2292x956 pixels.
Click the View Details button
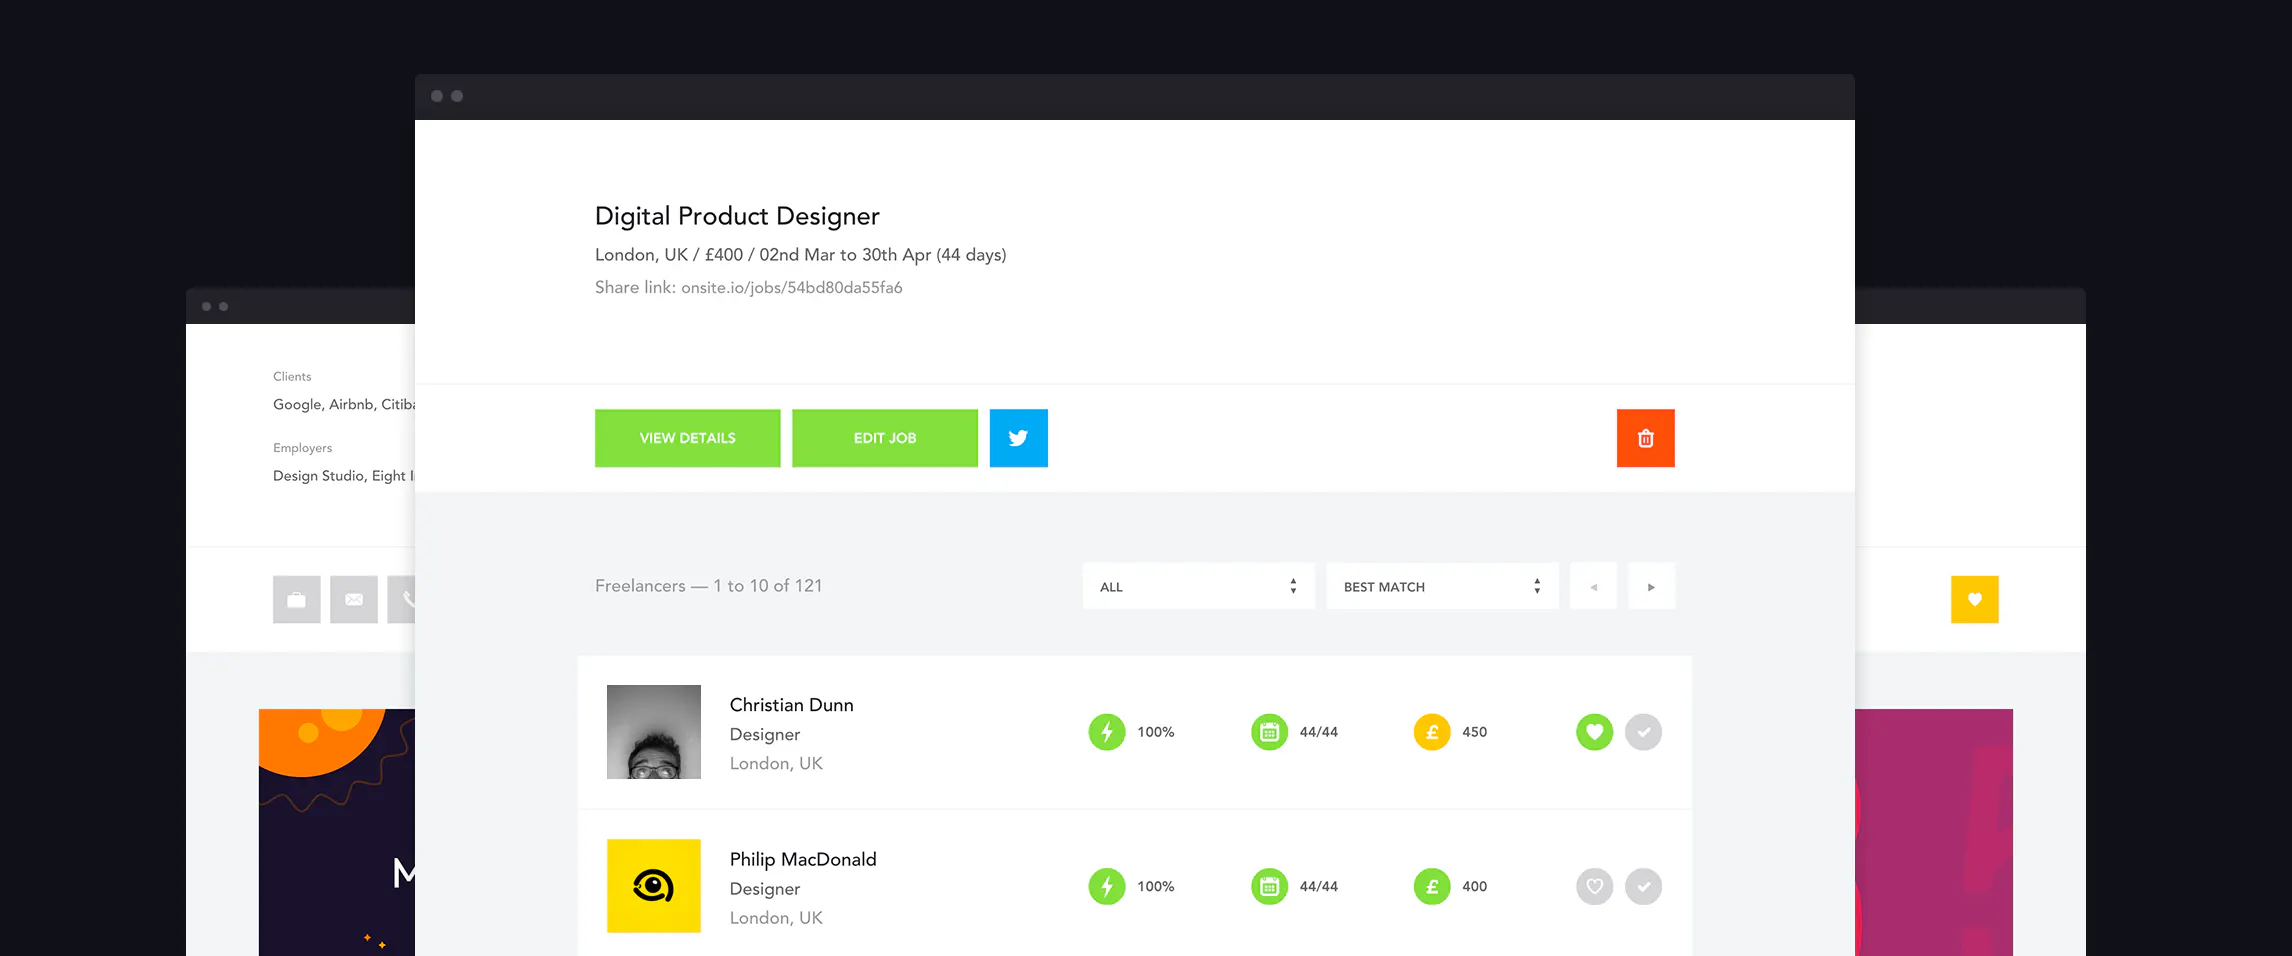[687, 438]
